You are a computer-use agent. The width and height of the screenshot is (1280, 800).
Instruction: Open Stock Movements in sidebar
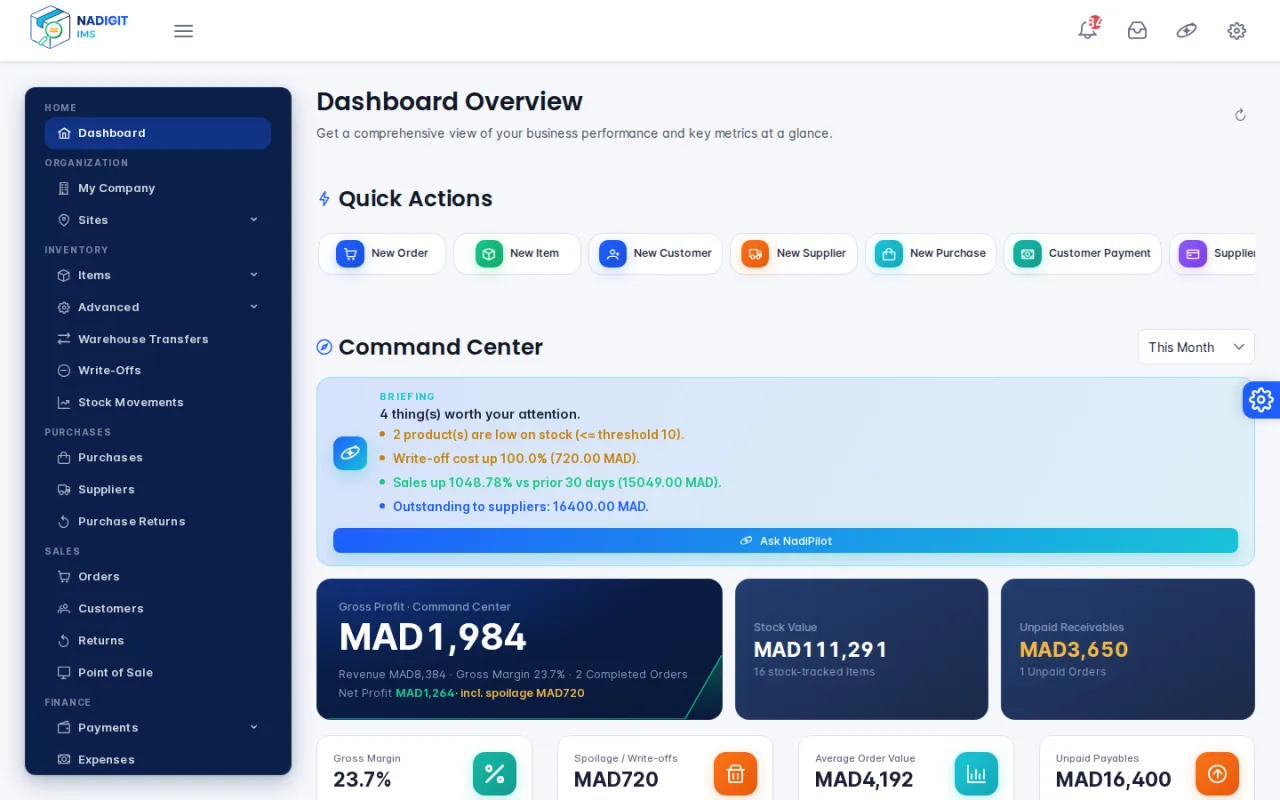pyautogui.click(x=158, y=402)
